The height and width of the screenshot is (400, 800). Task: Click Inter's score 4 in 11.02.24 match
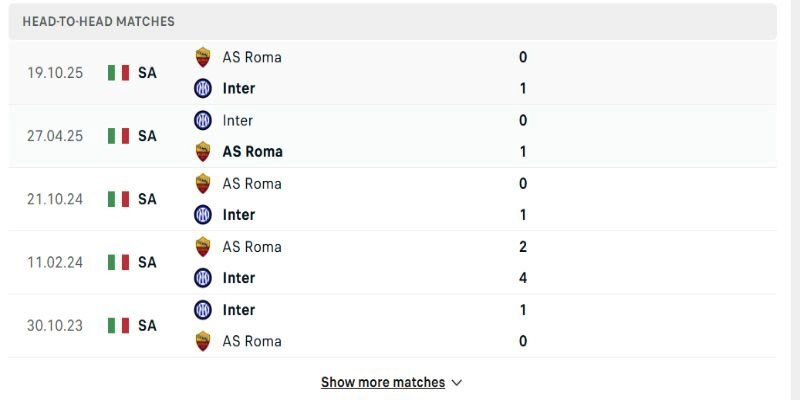click(x=523, y=277)
